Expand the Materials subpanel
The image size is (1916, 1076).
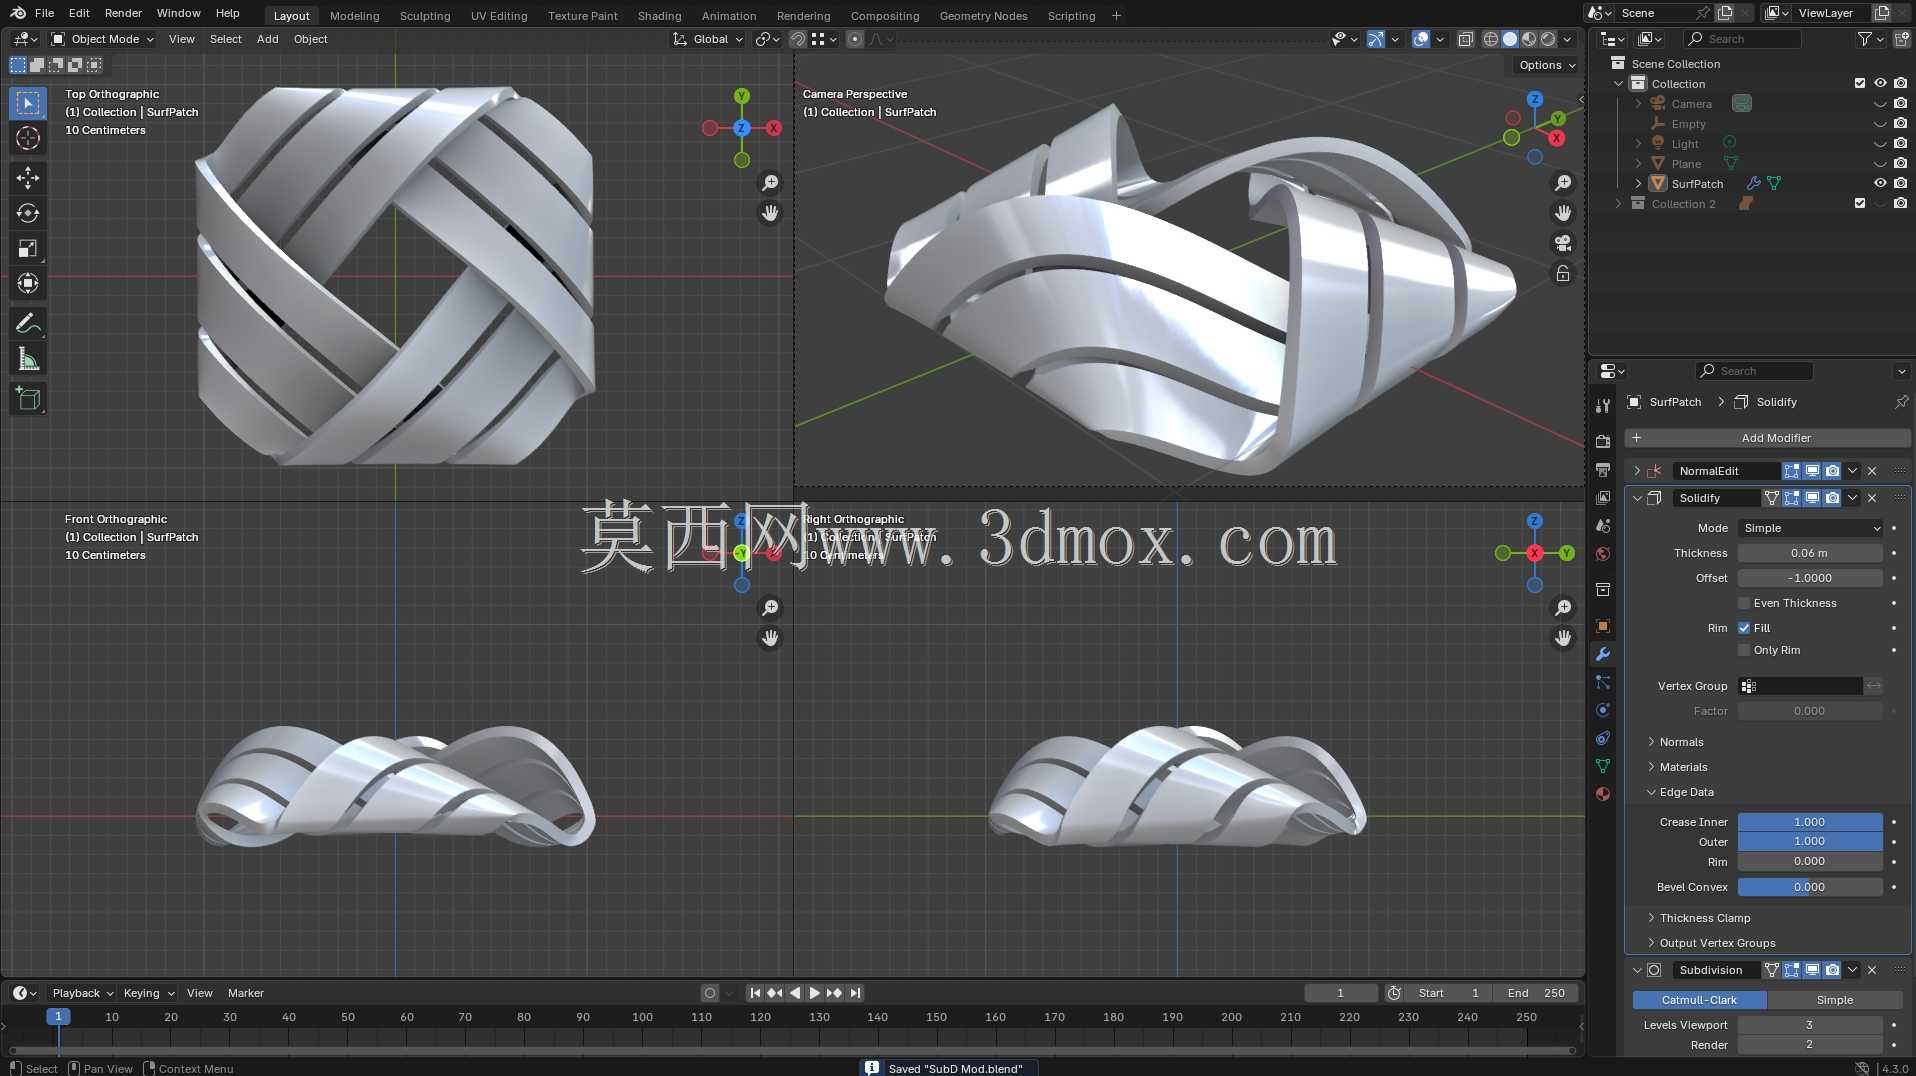click(1683, 767)
